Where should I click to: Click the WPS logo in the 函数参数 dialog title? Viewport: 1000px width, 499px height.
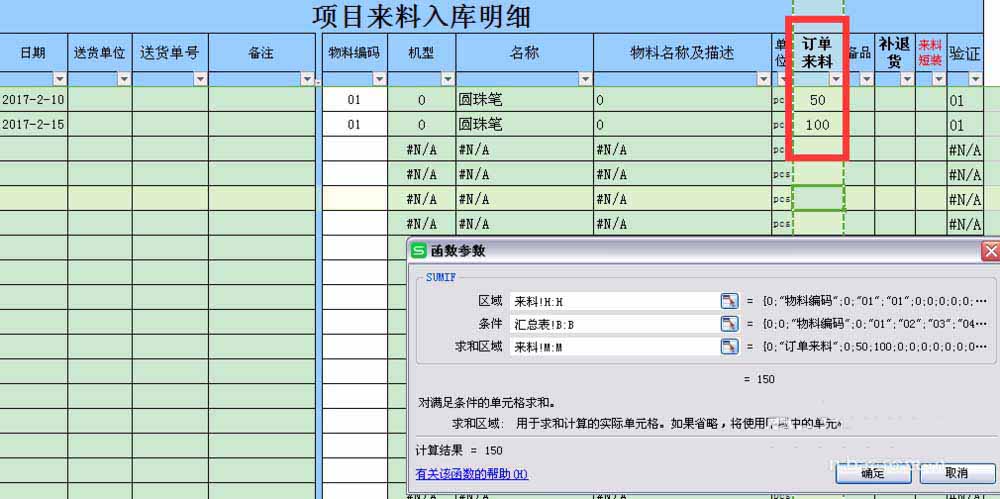tap(420, 250)
